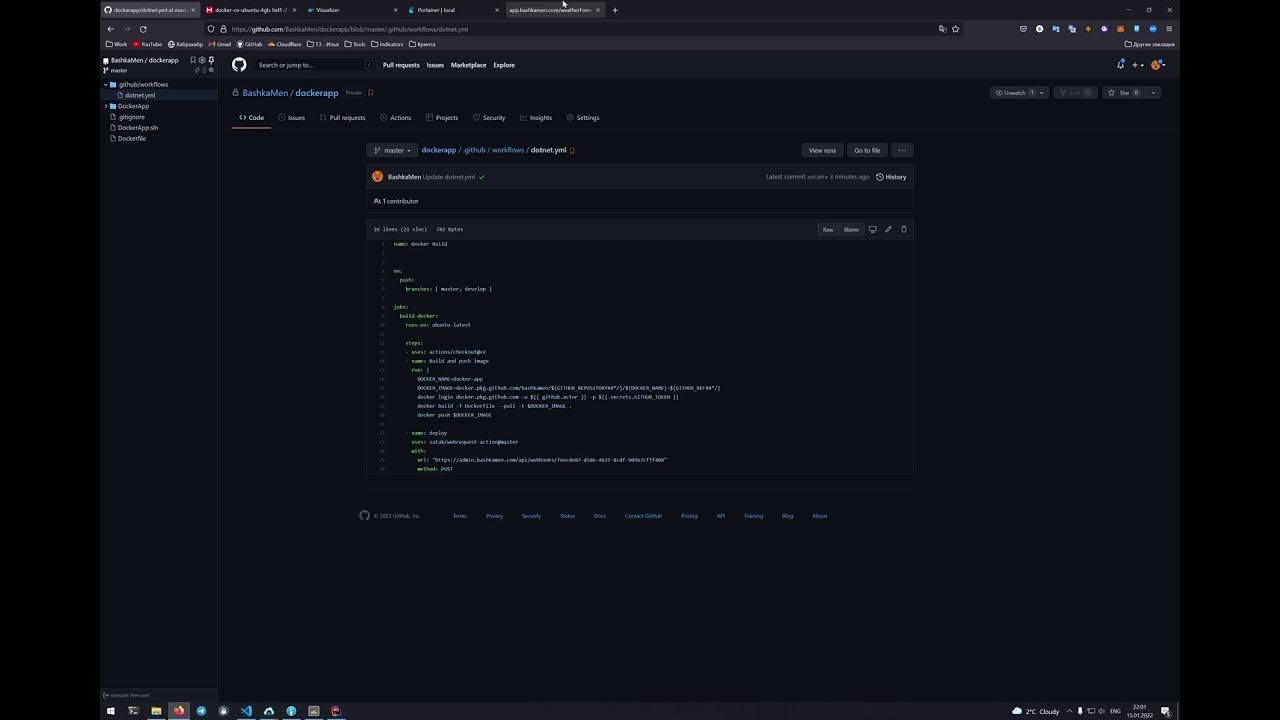1280x720 pixels.
Task: Open the Unwatch dropdown arrow
Action: click(1041, 93)
